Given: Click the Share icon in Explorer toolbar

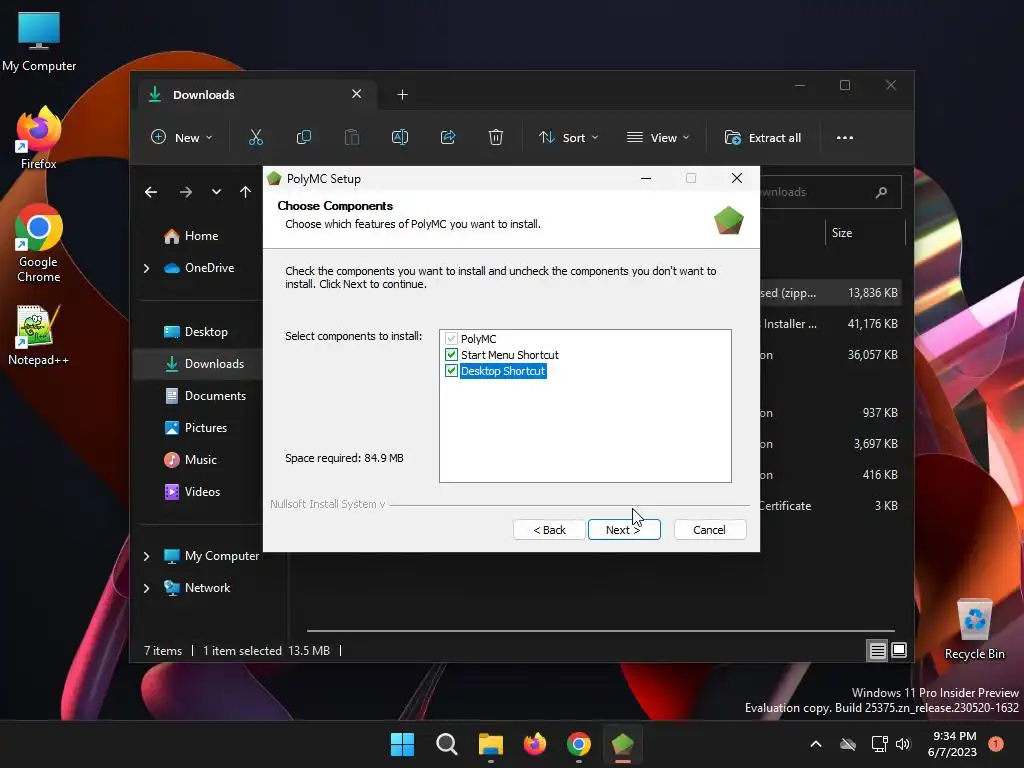Looking at the screenshot, I should click(448, 137).
